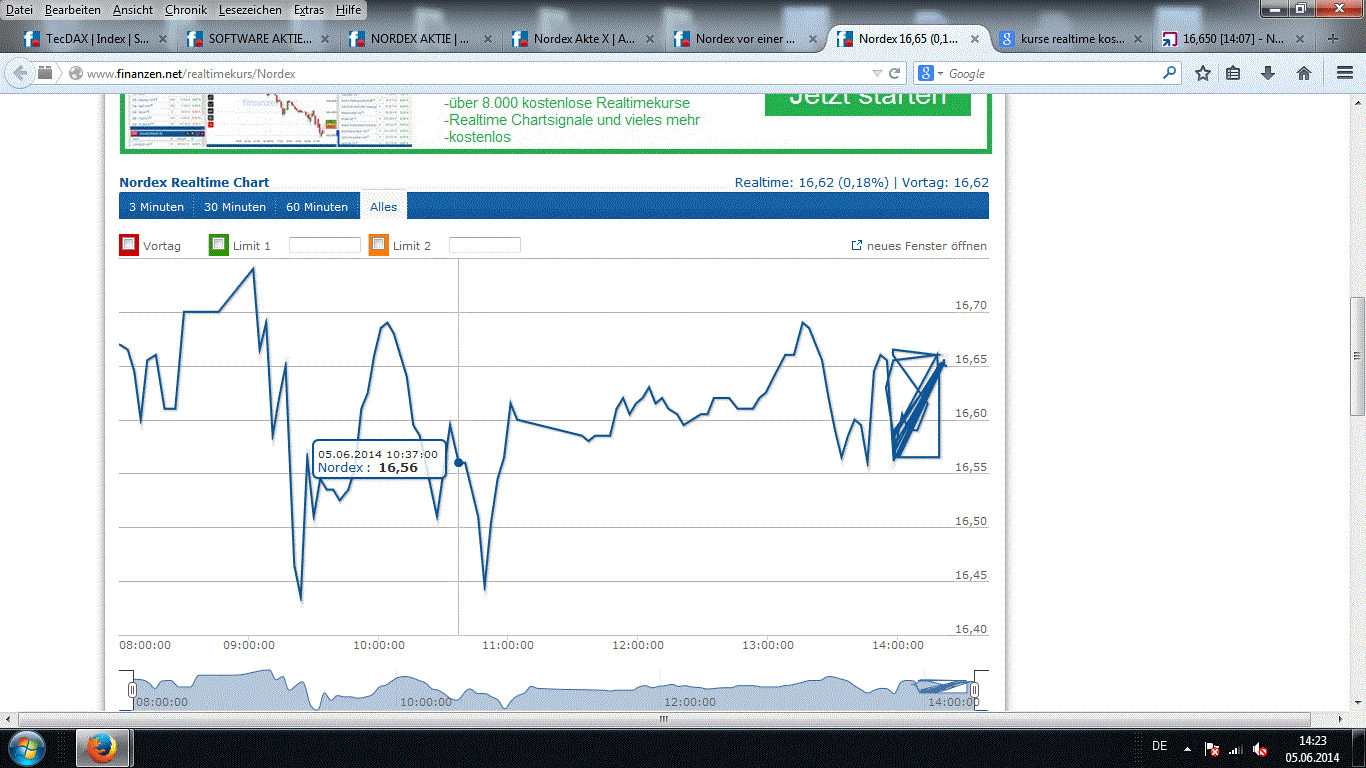
Task: Close the 'TecDAX | Index' tab
Action: [x=164, y=39]
